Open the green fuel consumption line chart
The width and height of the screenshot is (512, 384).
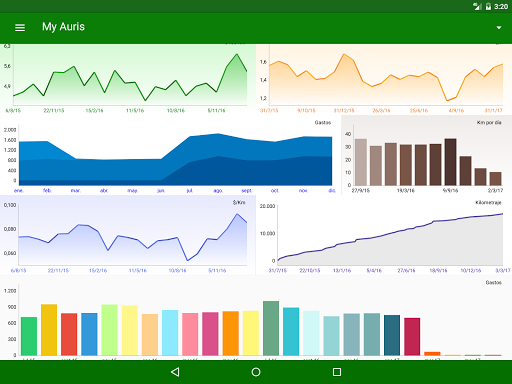pos(128,79)
